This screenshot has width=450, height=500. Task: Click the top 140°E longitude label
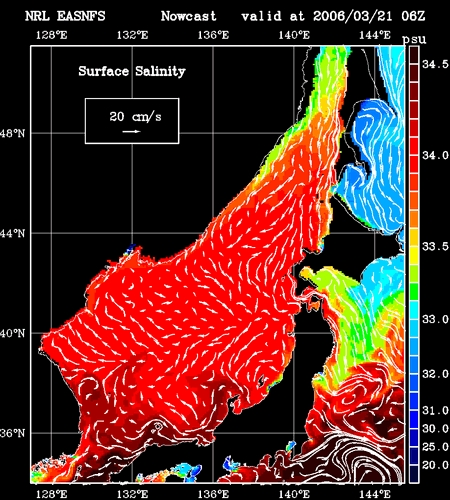point(294,35)
